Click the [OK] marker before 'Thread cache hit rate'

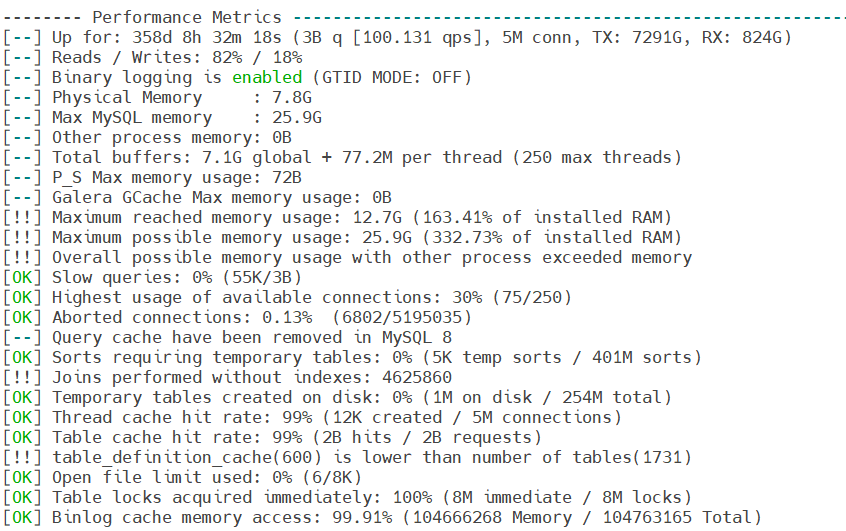22,417
